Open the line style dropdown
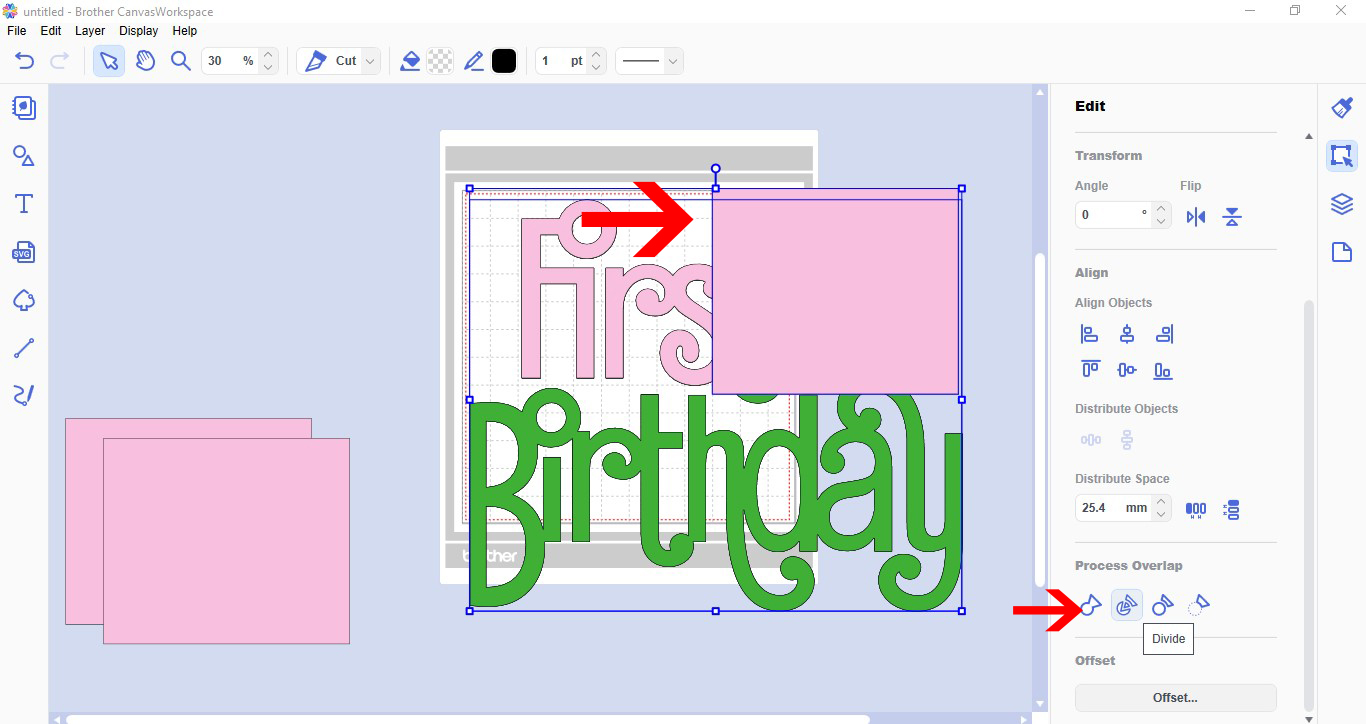 (649, 61)
